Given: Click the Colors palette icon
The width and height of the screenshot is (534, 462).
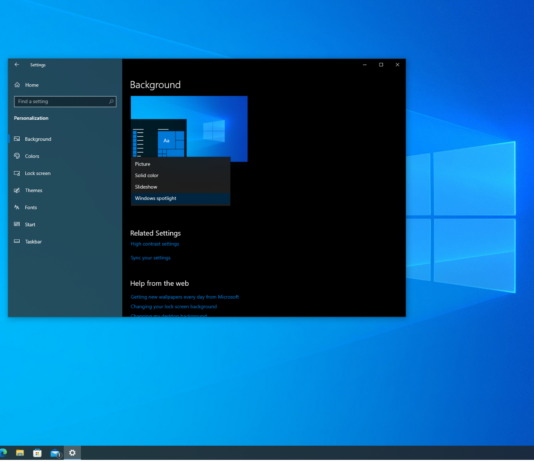Looking at the screenshot, I should 17,156.
